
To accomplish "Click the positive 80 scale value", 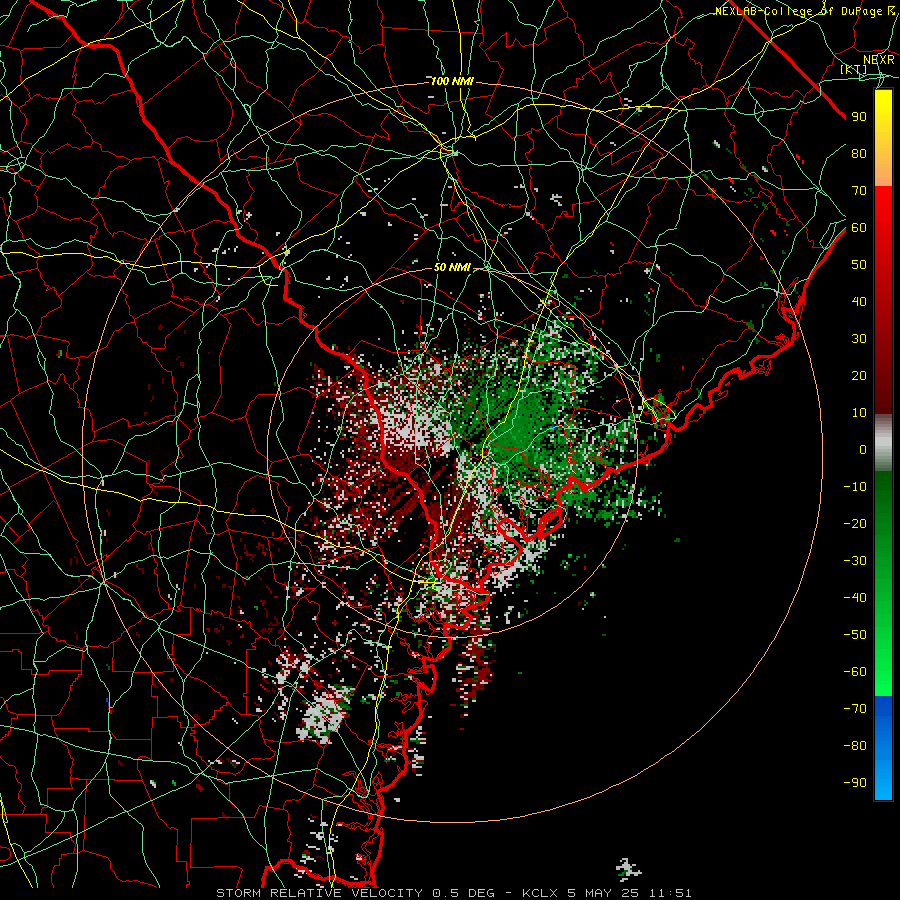I will coord(859,153).
